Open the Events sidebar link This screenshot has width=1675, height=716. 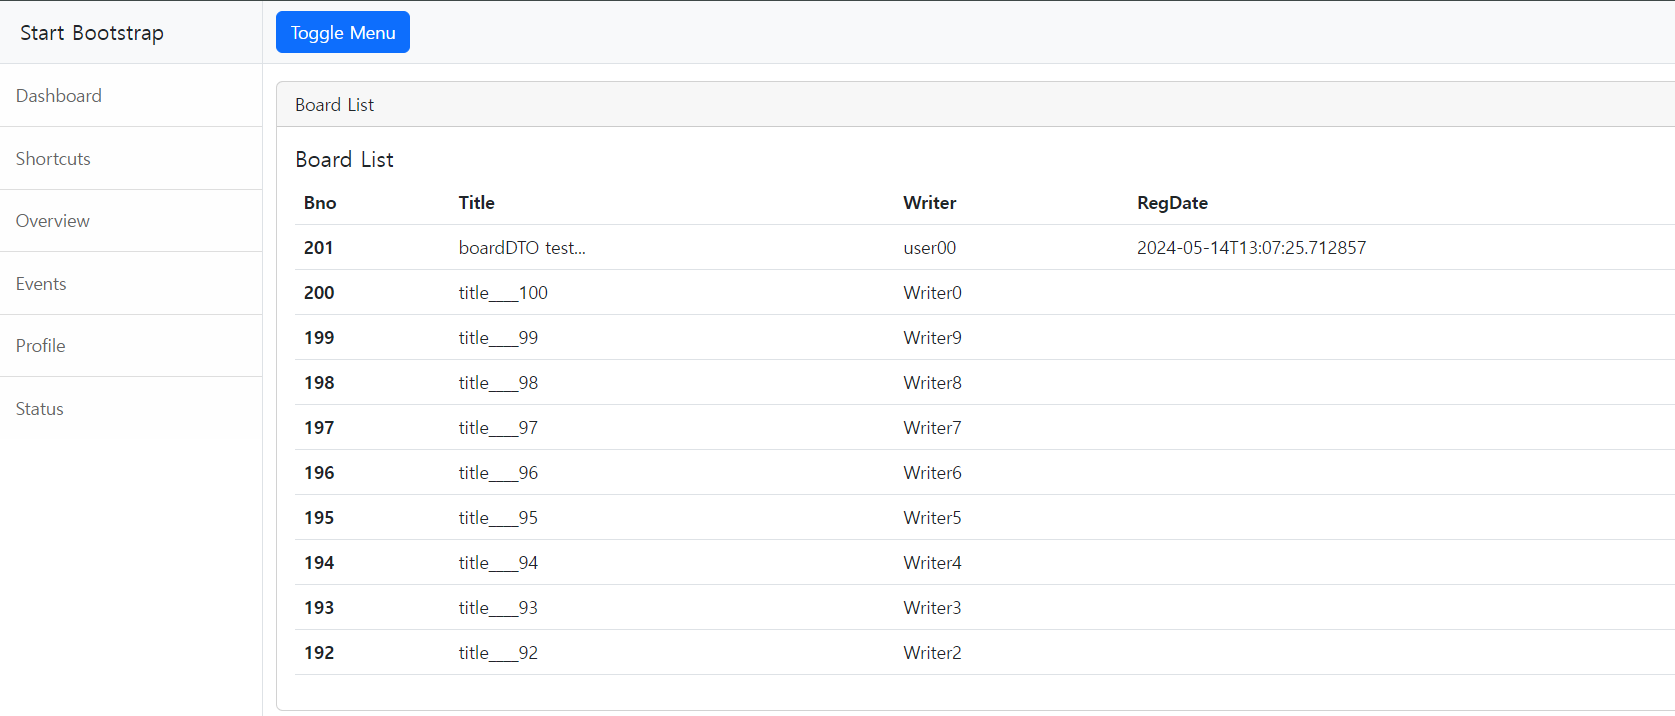pos(131,284)
